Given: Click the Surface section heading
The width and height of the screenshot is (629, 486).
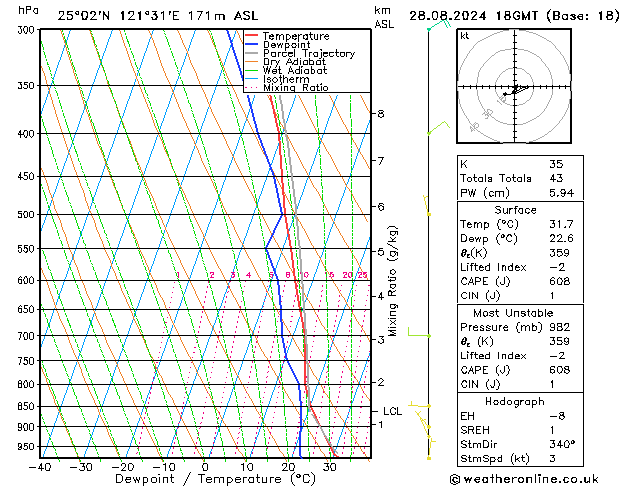Looking at the screenshot, I should [515, 210].
